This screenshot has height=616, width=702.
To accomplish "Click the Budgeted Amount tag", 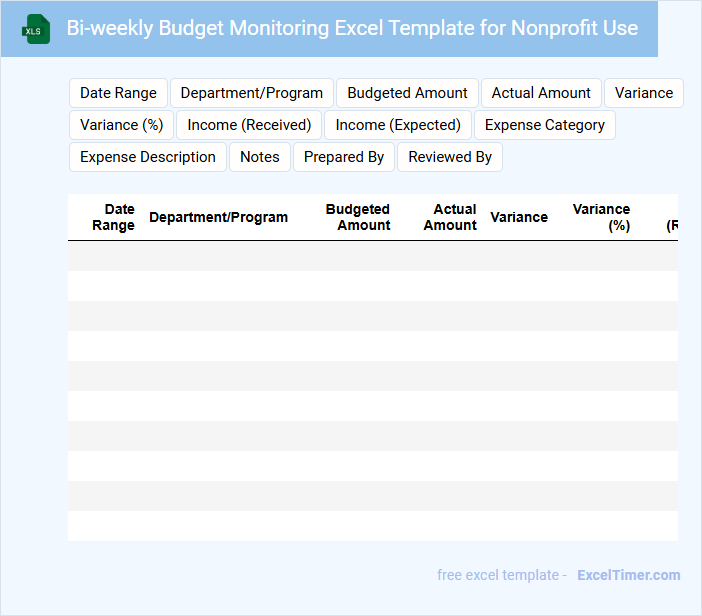I will [x=407, y=93].
